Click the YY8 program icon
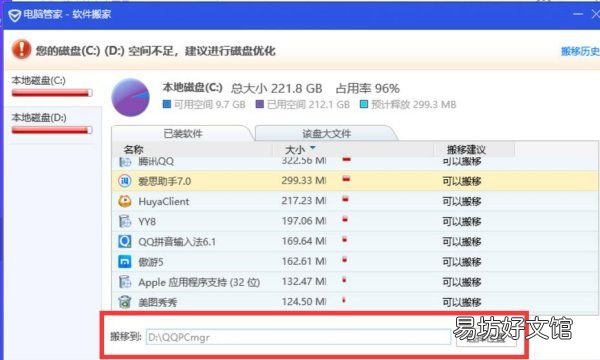The width and height of the screenshot is (600, 360). click(125, 221)
